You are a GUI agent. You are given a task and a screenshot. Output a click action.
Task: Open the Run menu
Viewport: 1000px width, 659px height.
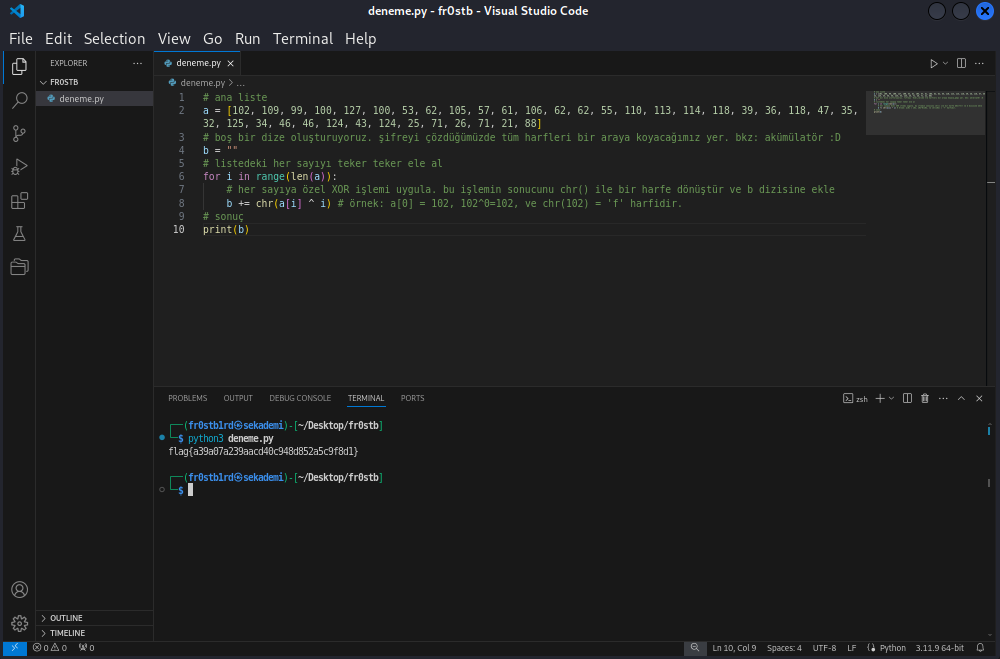247,38
